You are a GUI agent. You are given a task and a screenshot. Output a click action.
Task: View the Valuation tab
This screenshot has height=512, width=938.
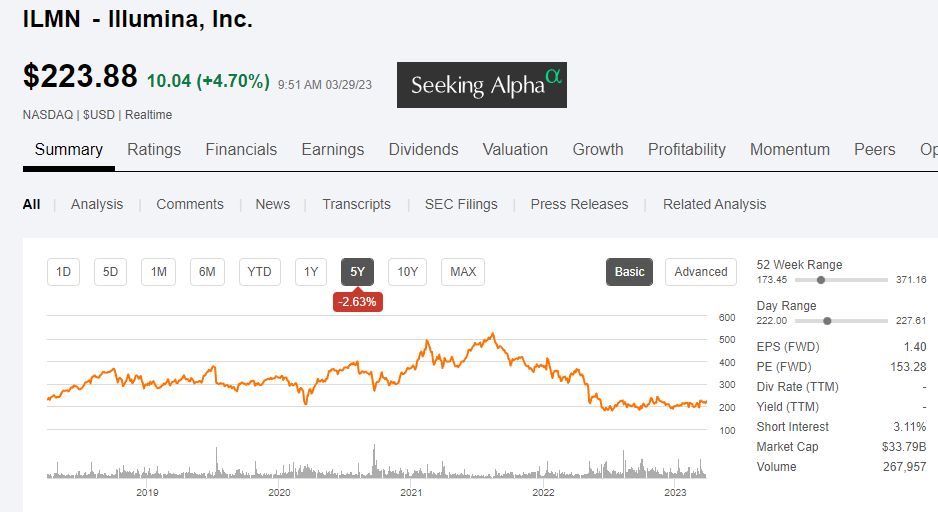click(515, 149)
